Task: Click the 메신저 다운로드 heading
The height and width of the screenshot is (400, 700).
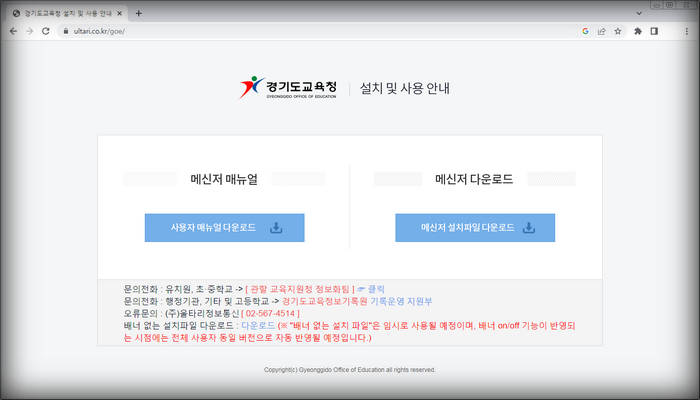Action: tap(474, 179)
